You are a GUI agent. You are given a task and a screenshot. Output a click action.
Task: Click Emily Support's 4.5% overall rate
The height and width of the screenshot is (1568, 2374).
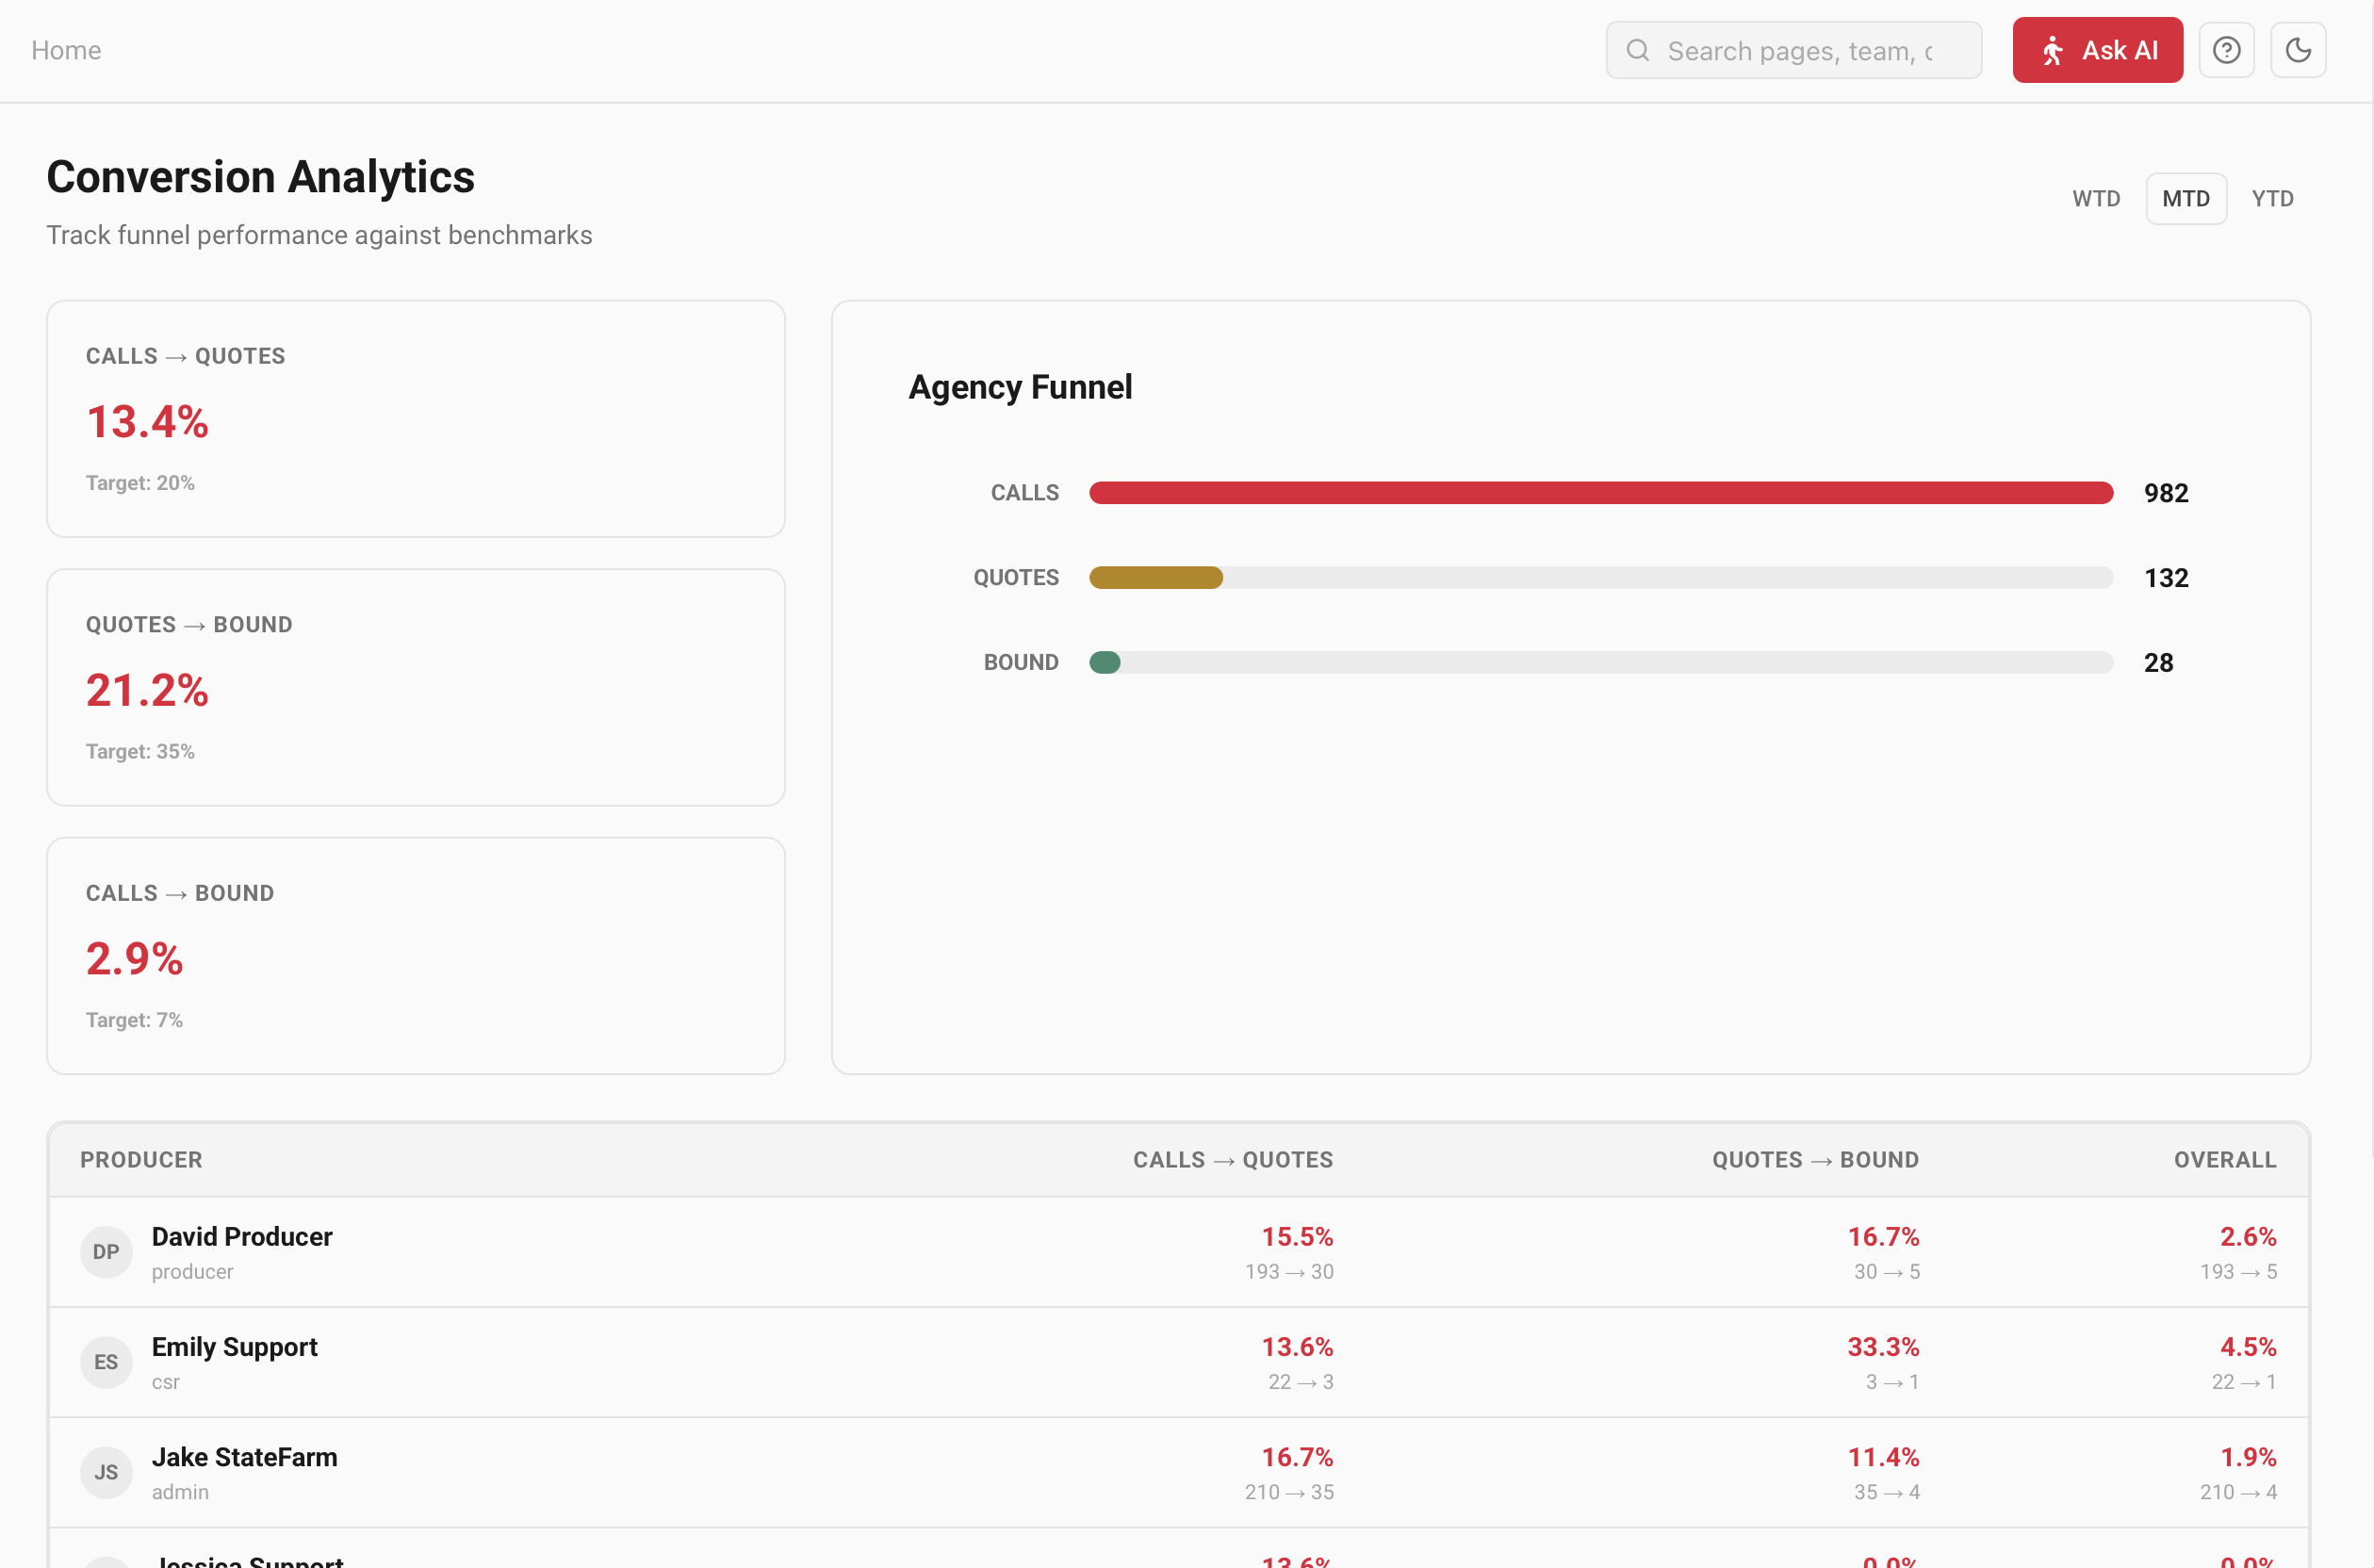pyautogui.click(x=2248, y=1347)
